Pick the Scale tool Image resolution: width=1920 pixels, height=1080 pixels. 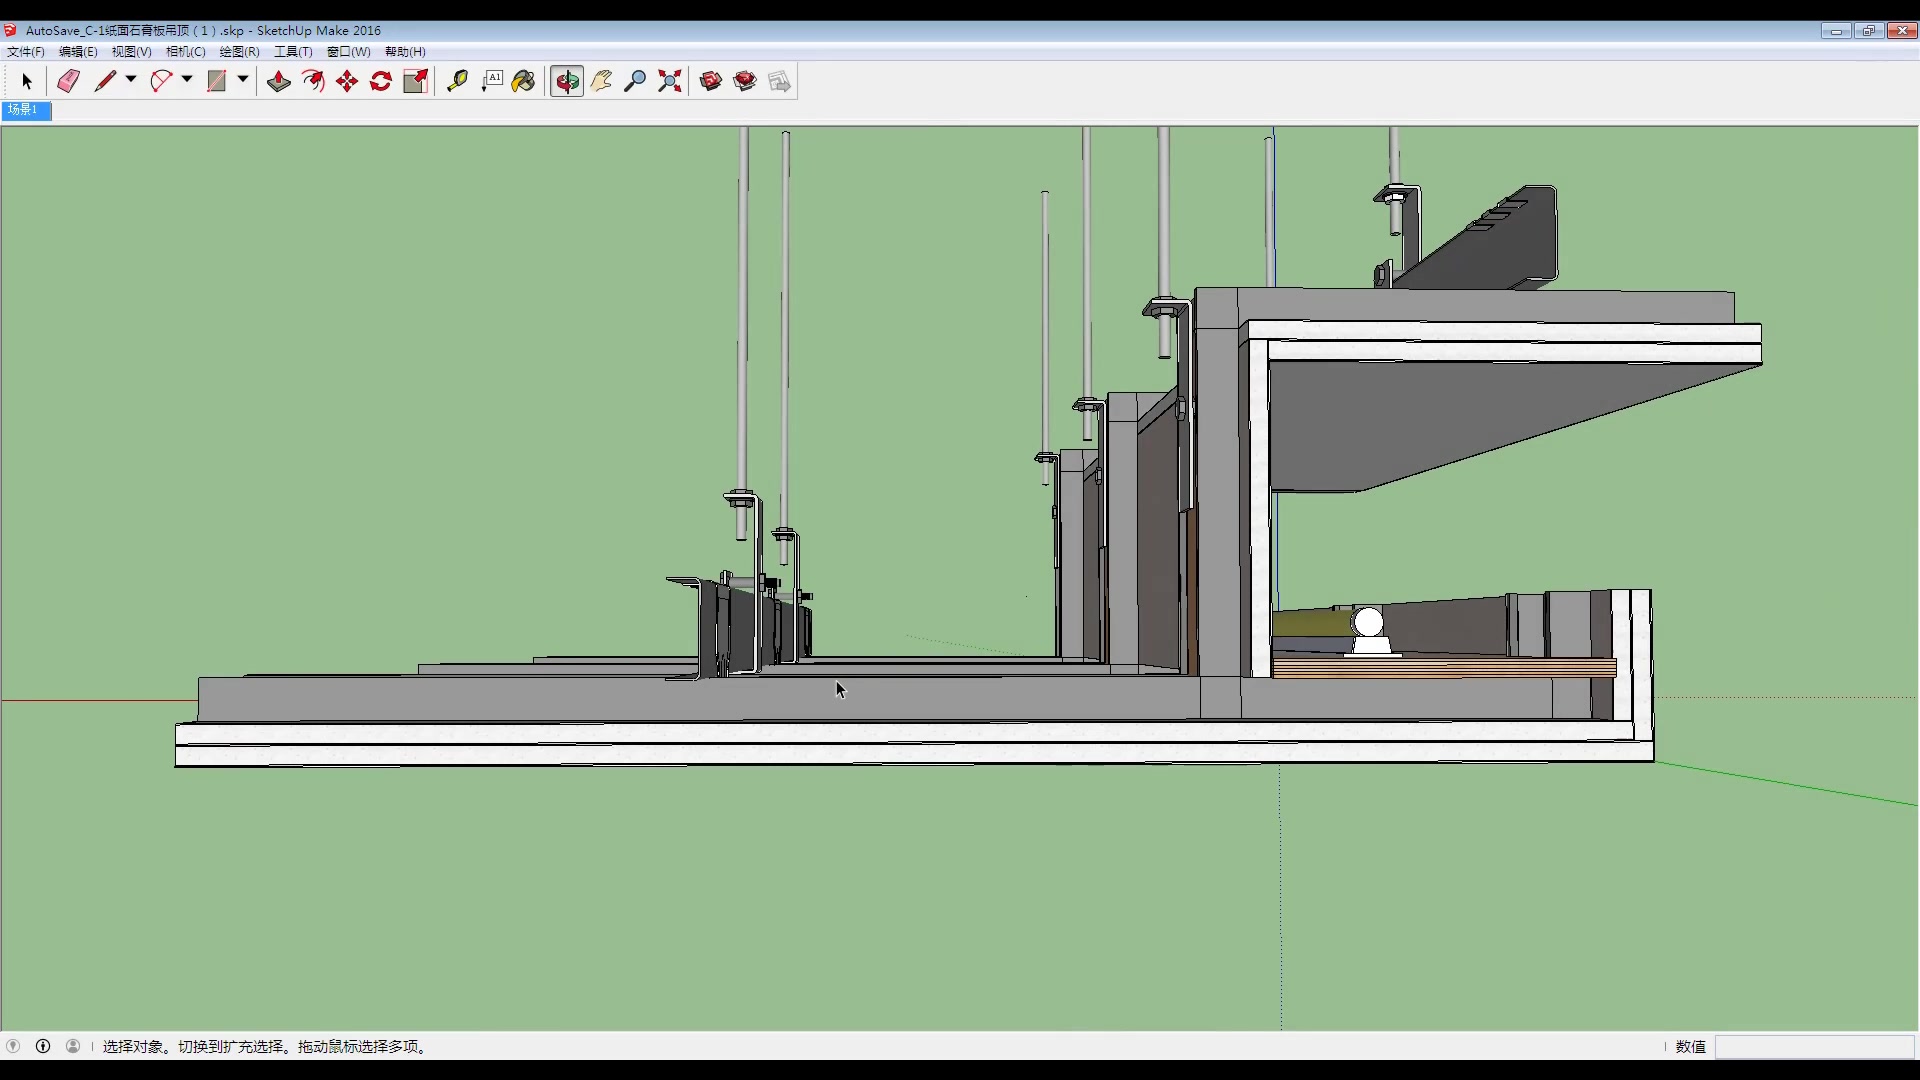pyautogui.click(x=416, y=82)
